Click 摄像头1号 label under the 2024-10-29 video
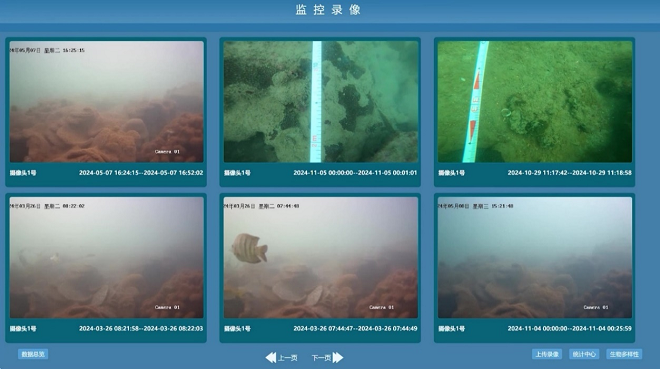This screenshot has width=660, height=369. point(451,173)
